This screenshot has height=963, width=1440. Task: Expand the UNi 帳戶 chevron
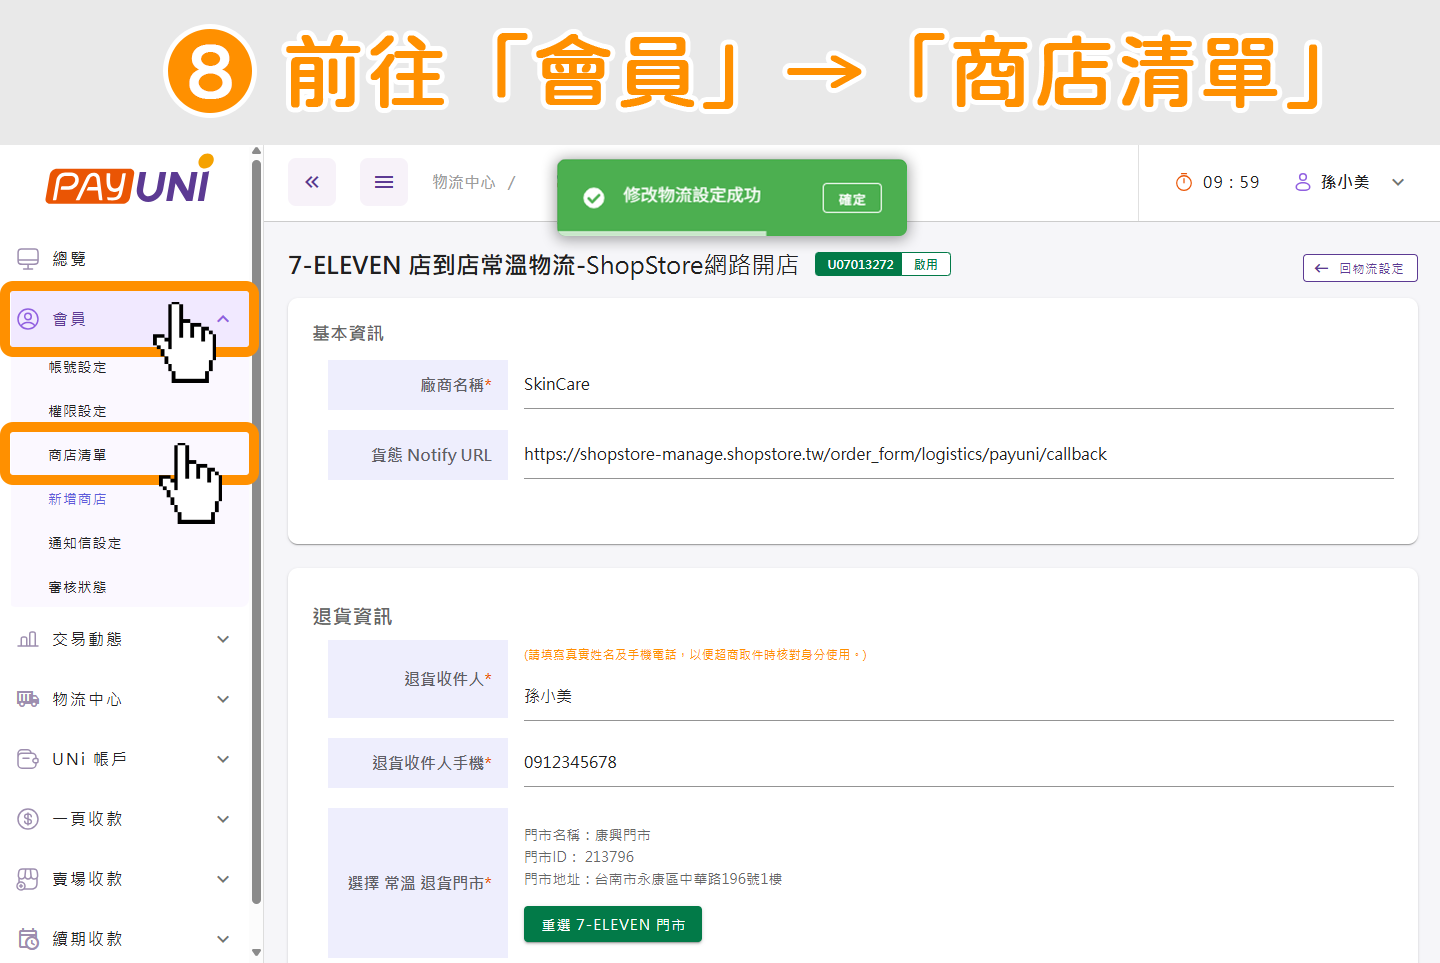tap(223, 759)
